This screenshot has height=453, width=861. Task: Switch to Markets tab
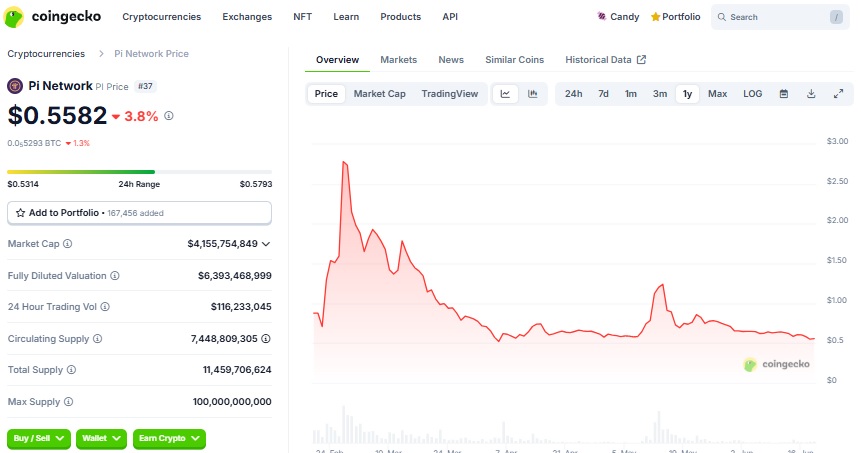coord(399,60)
